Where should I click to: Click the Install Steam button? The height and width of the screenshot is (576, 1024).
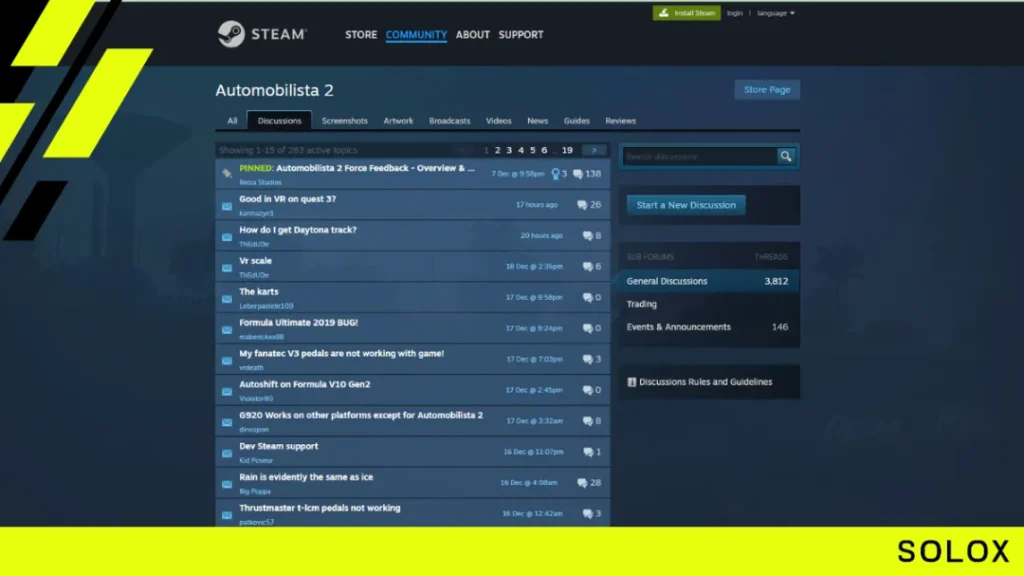pos(686,13)
